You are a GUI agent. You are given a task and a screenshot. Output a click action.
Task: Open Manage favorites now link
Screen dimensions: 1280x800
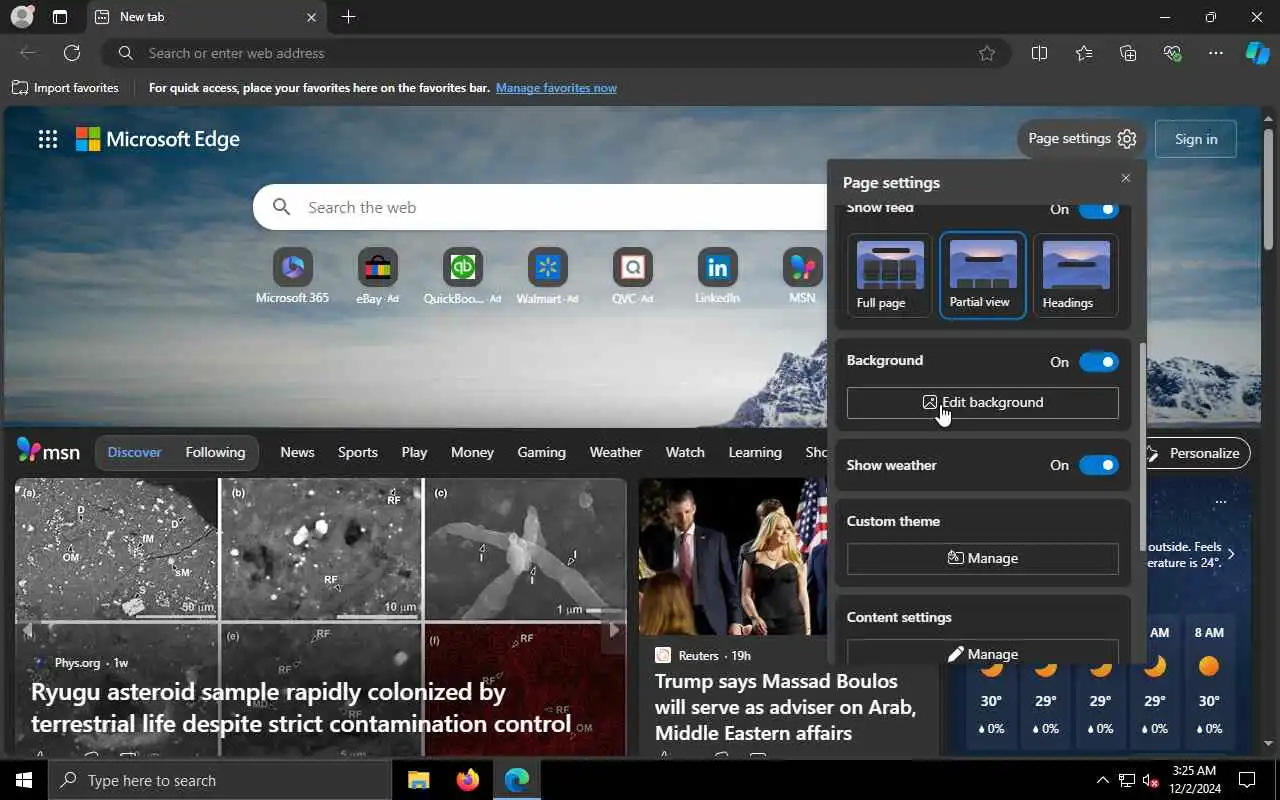556,88
